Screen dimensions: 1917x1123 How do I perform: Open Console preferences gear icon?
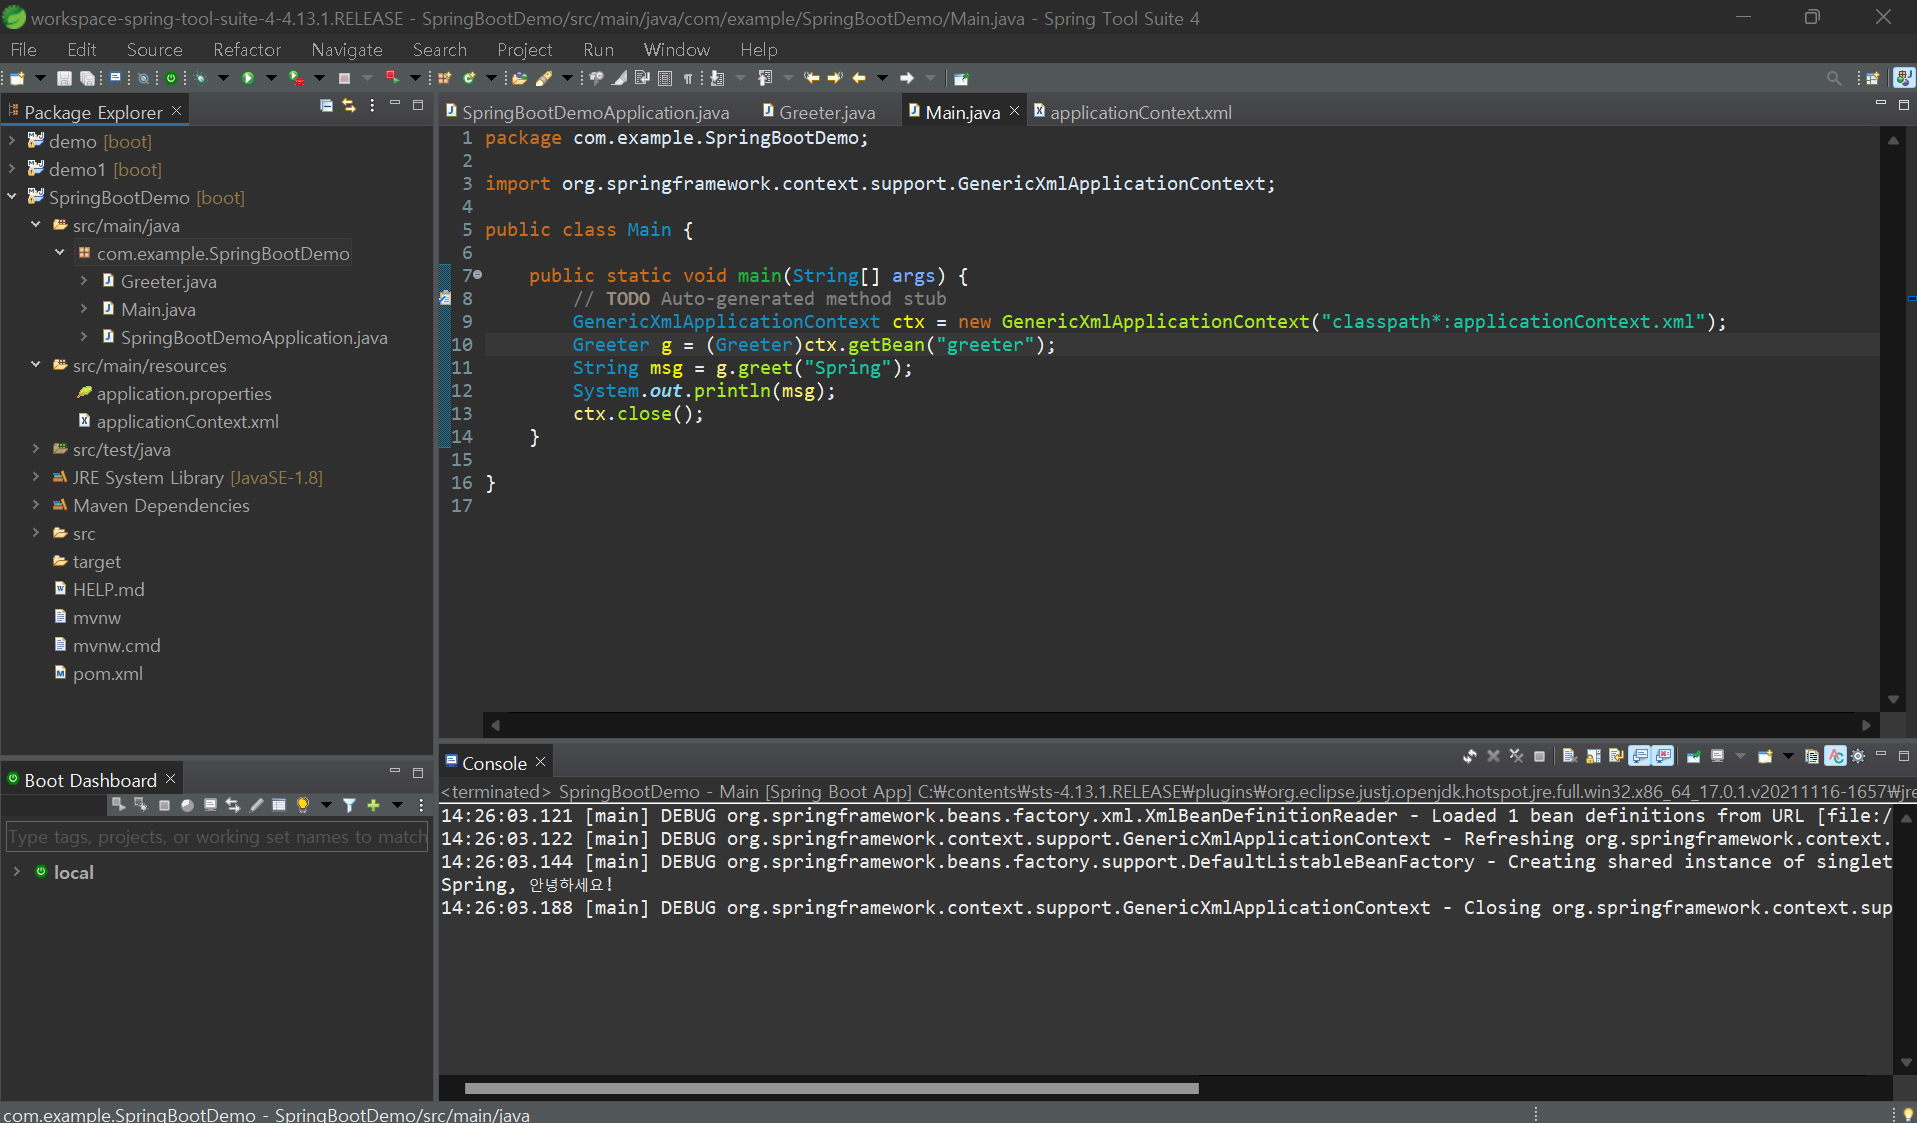pos(1857,756)
